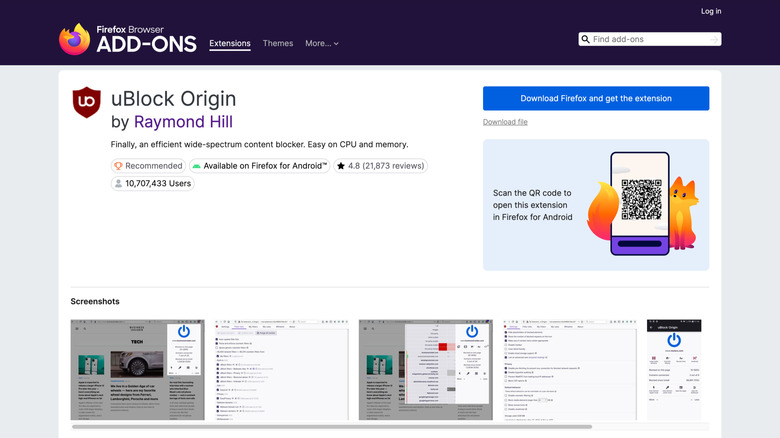Open author Raymond Hill's profile
The height and width of the screenshot is (438, 780).
183,122
